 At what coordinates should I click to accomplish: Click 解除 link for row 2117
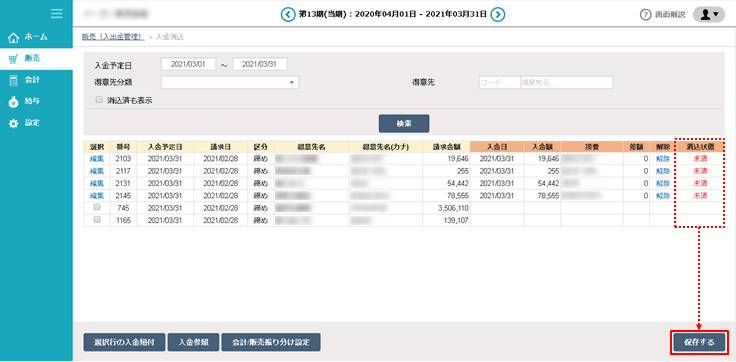(662, 171)
